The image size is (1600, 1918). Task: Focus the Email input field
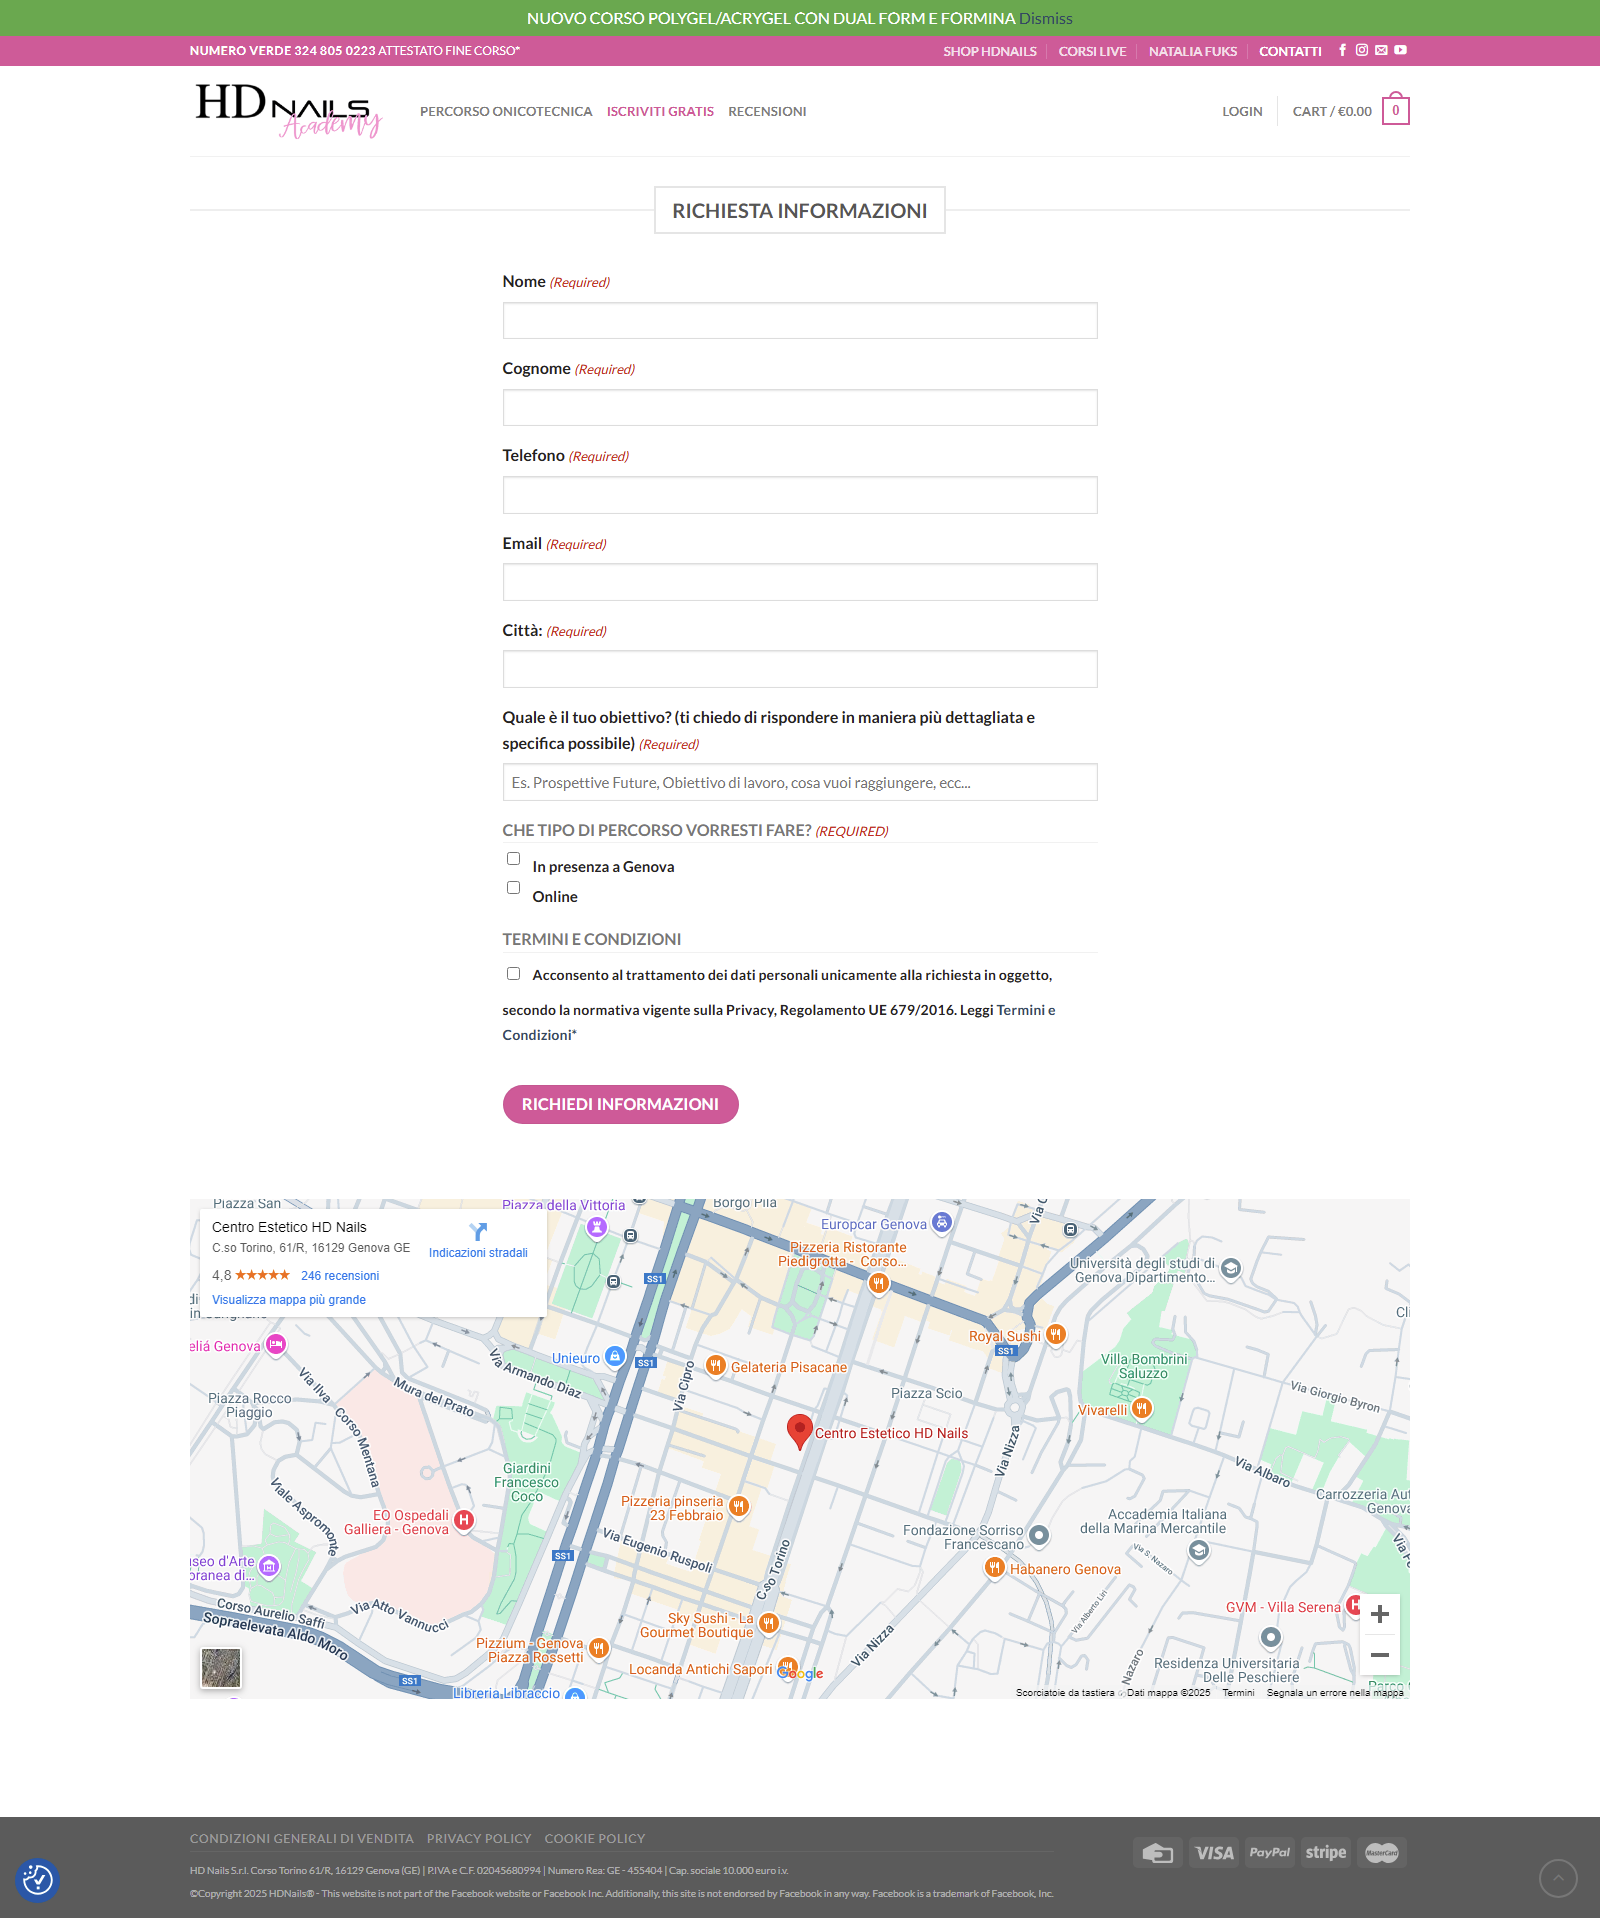pyautogui.click(x=800, y=582)
